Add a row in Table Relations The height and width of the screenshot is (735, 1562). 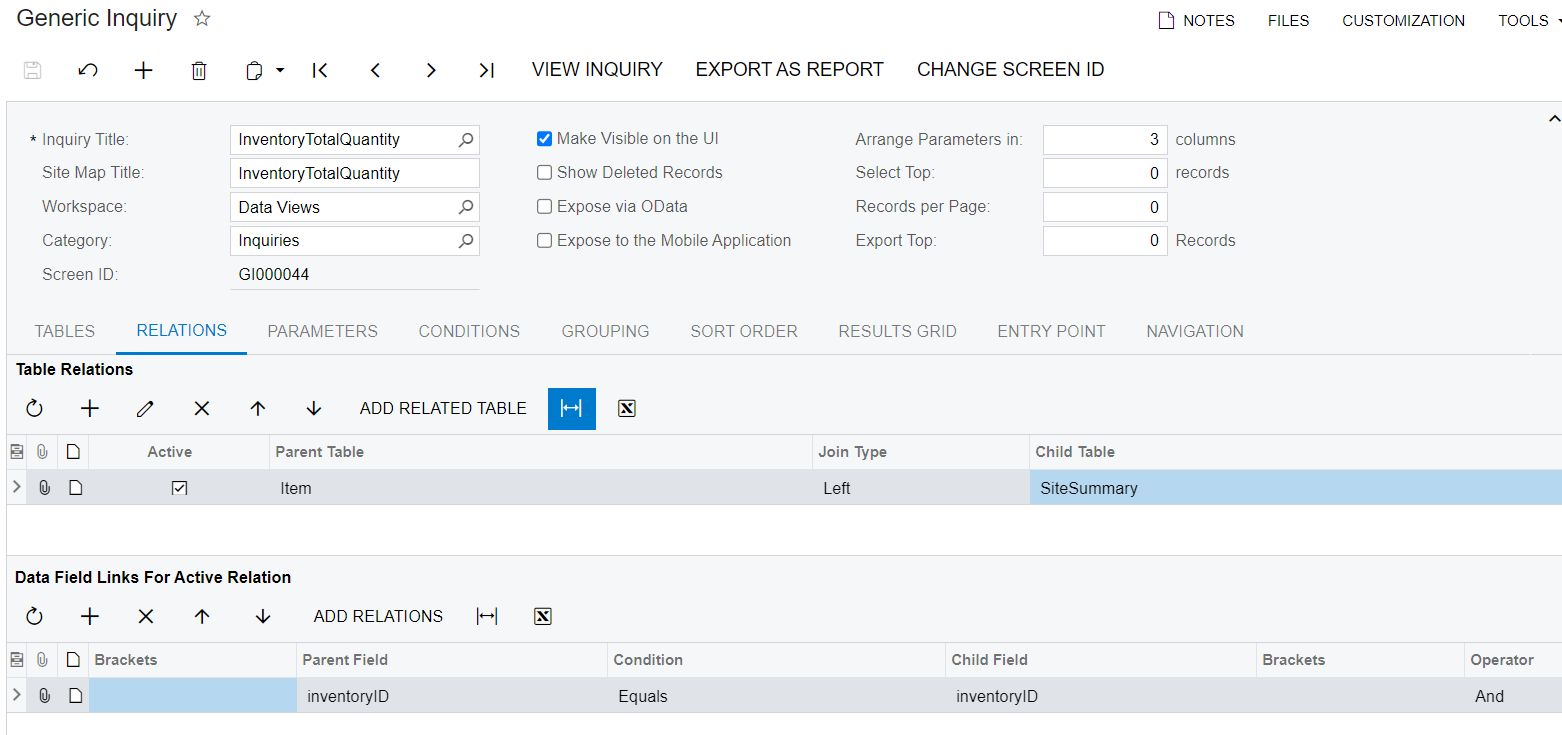(90, 408)
